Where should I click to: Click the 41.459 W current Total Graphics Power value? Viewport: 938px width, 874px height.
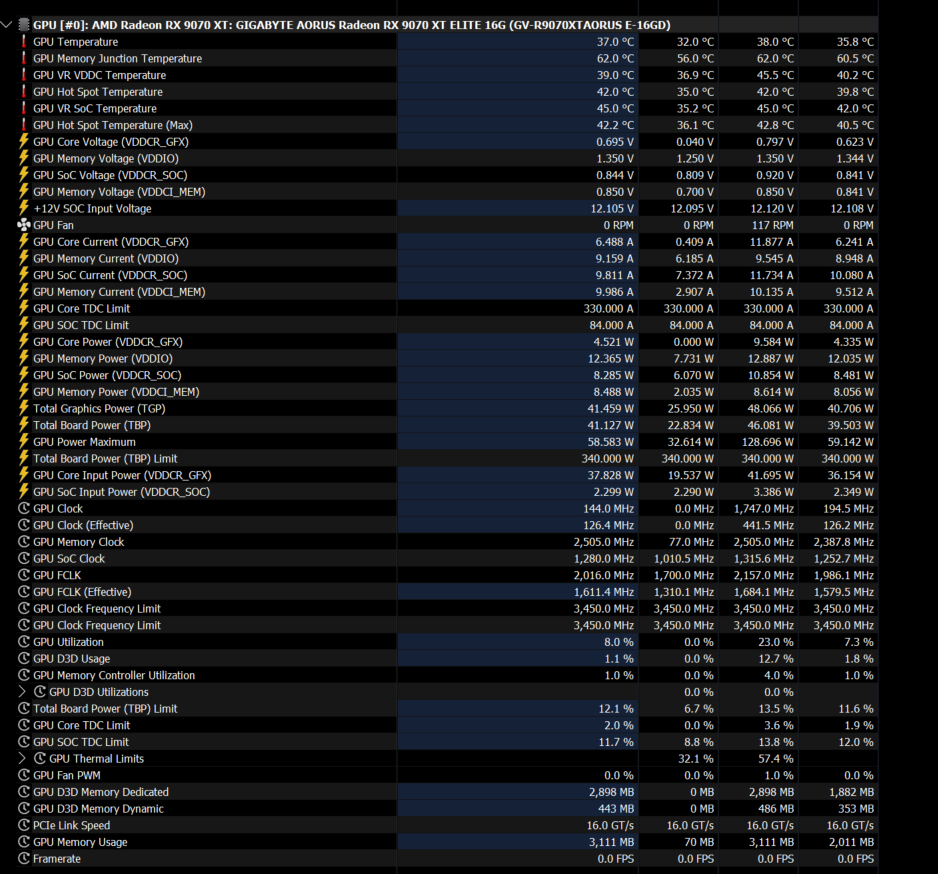pyautogui.click(x=611, y=409)
